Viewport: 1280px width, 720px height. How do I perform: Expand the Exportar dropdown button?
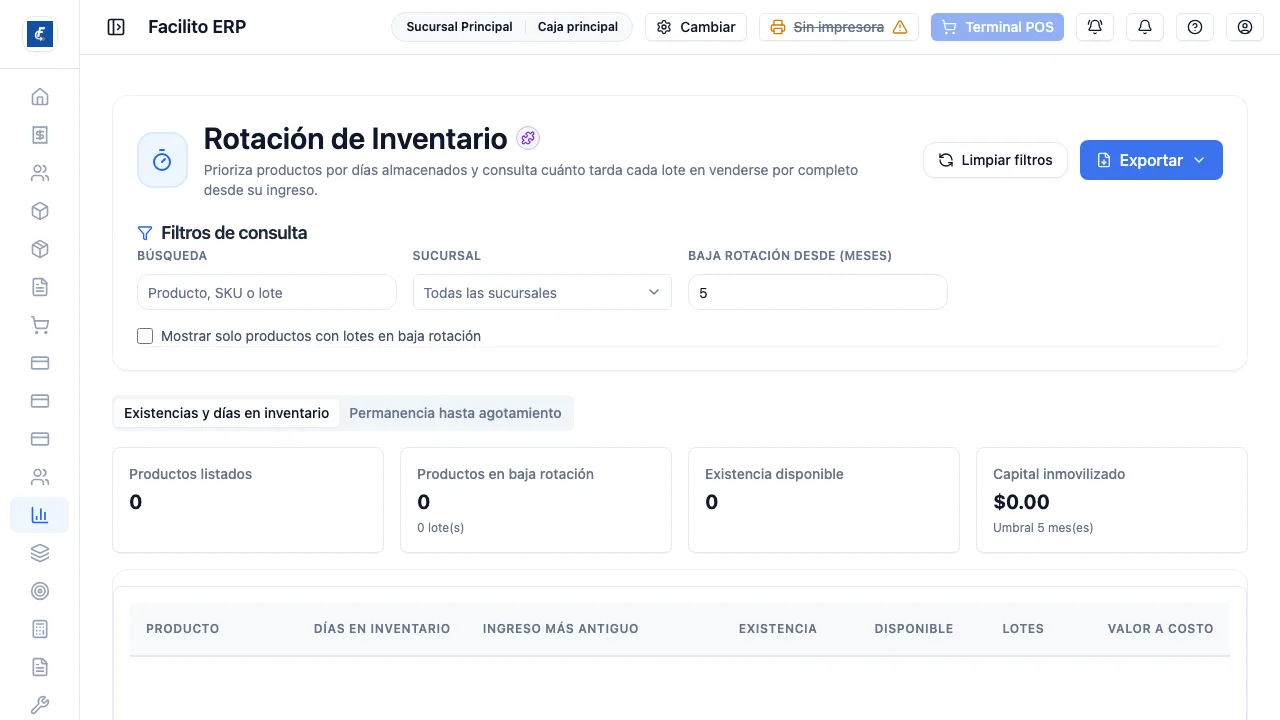1151,160
